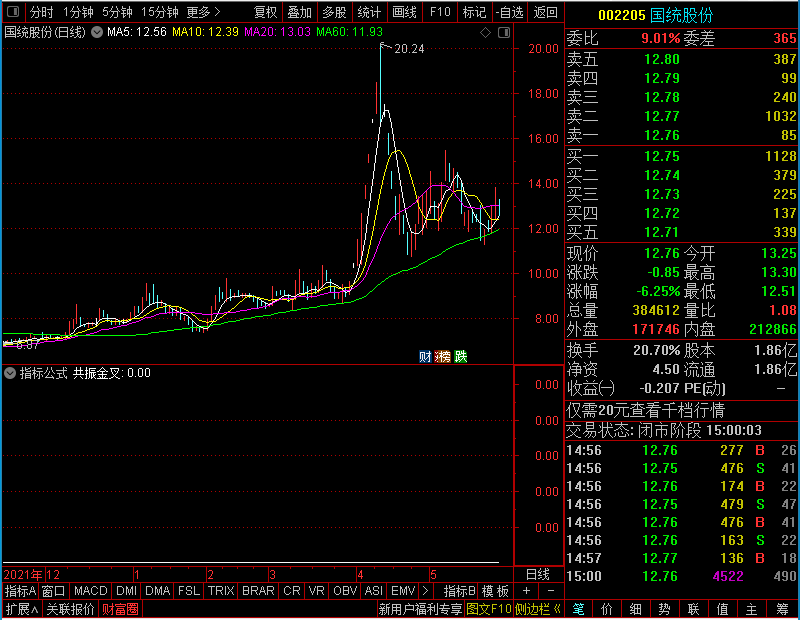This screenshot has height=620, width=800.
Task: Select the 笔 tick detail tab at bottom right
Action: pyautogui.click(x=578, y=609)
